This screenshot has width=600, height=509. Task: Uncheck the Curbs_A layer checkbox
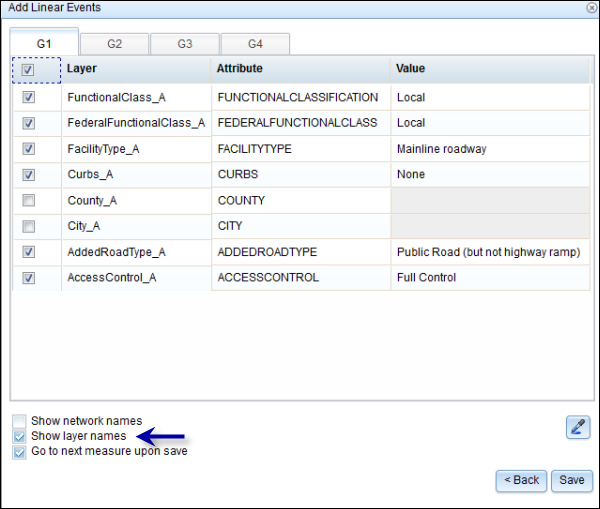(28, 175)
